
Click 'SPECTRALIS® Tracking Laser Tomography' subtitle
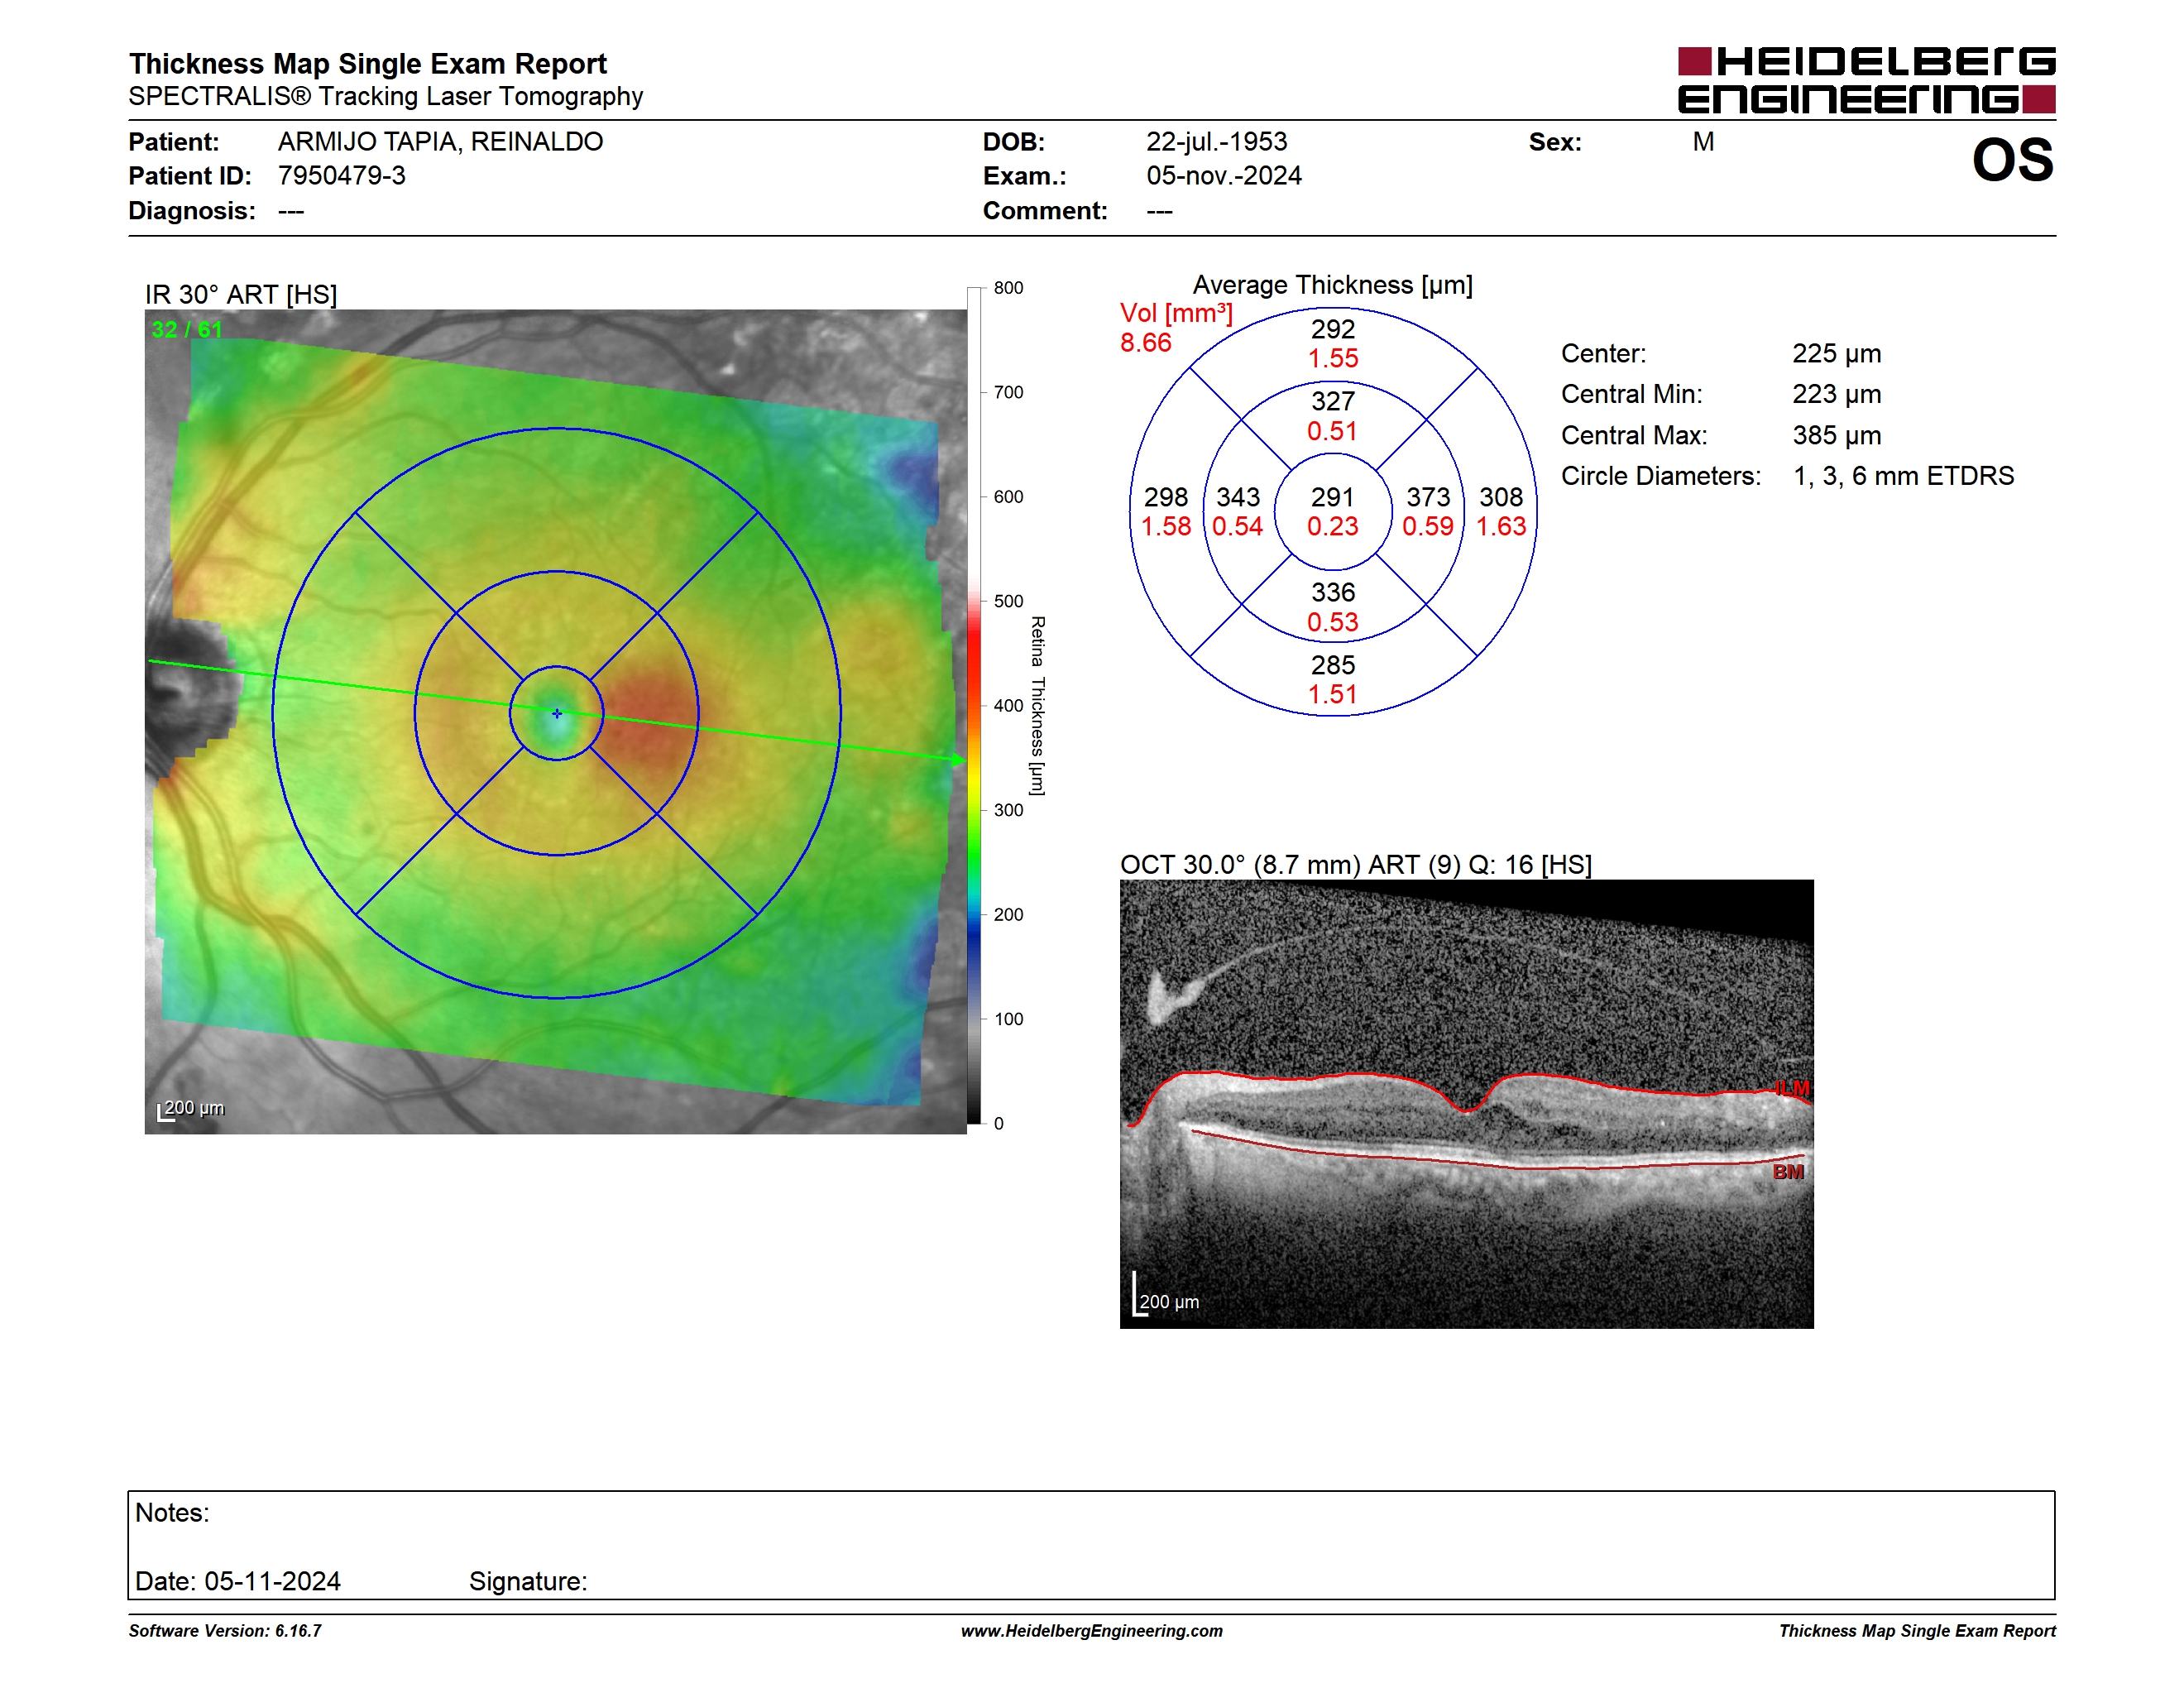(x=385, y=96)
